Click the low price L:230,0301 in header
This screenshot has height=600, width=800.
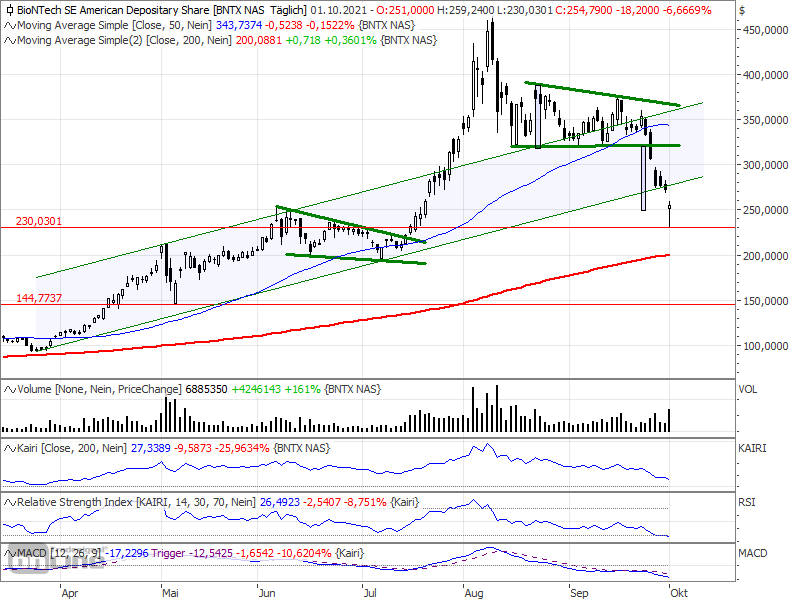click(x=523, y=10)
